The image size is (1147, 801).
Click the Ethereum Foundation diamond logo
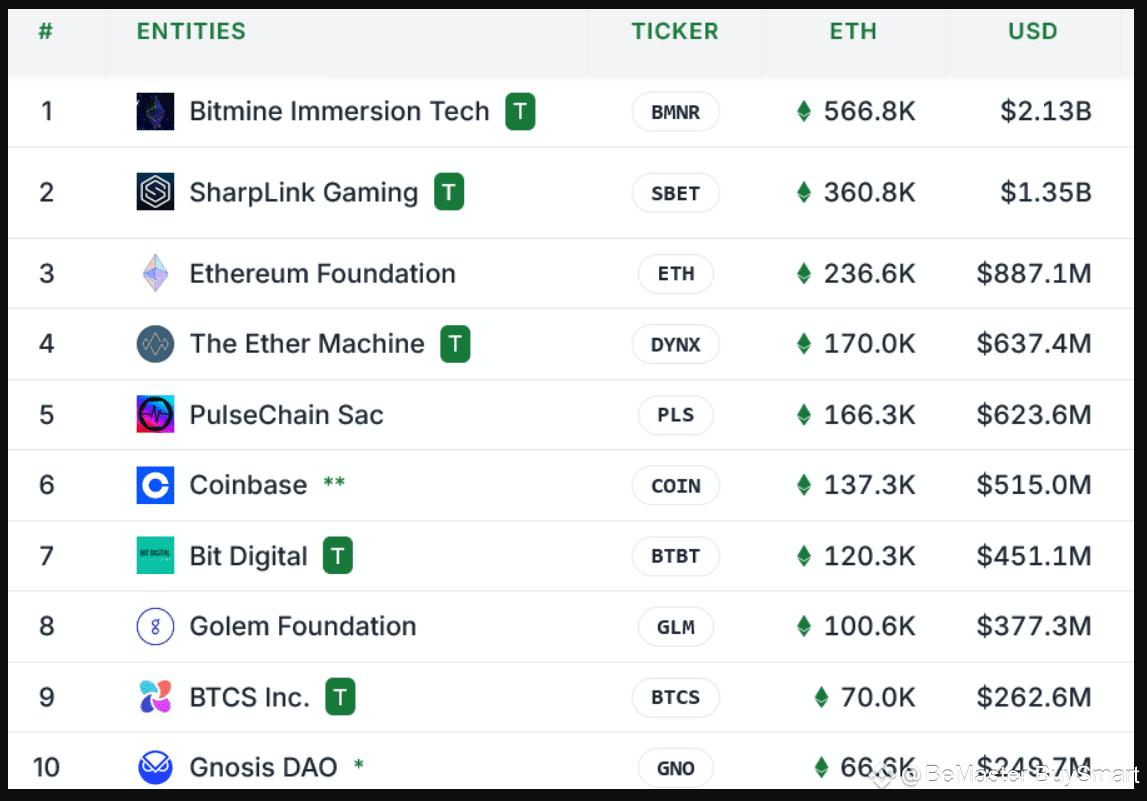point(155,273)
